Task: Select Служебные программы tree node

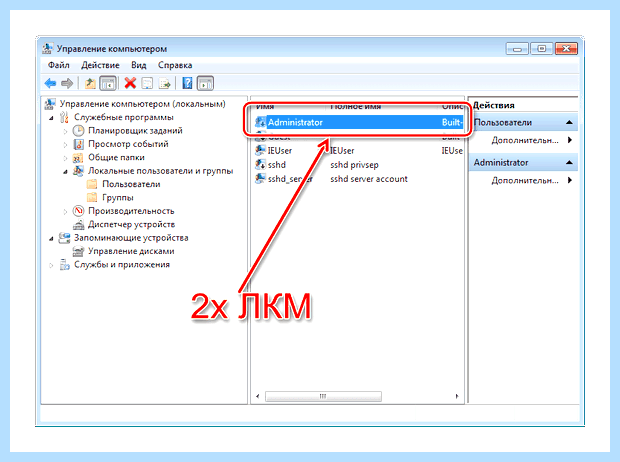Action: pos(124,117)
